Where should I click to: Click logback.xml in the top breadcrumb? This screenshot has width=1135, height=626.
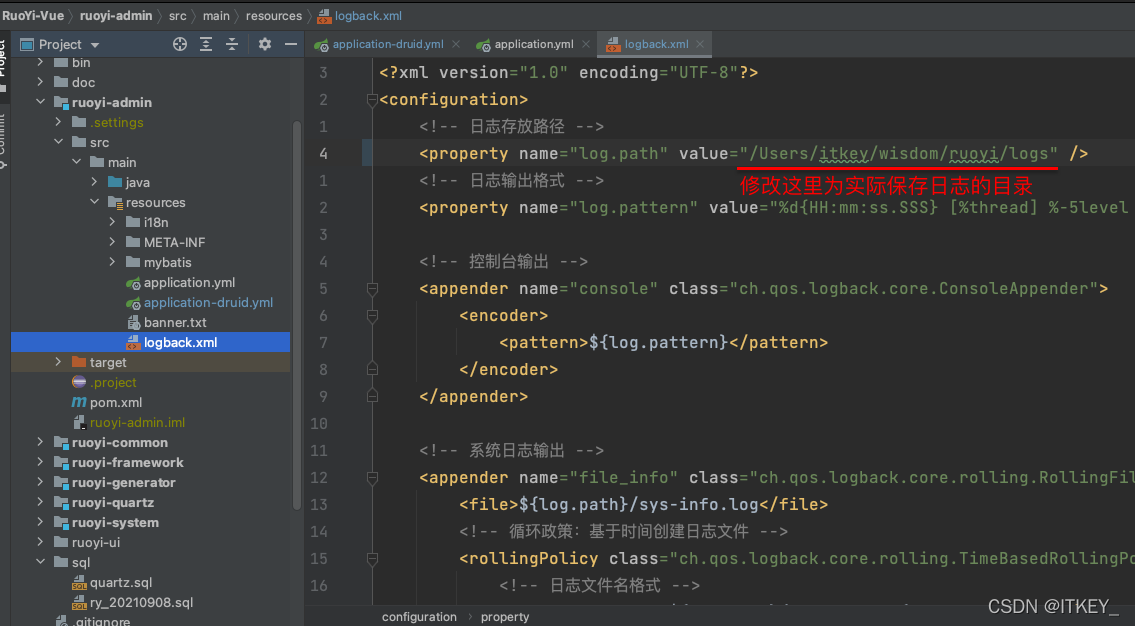[x=368, y=15]
